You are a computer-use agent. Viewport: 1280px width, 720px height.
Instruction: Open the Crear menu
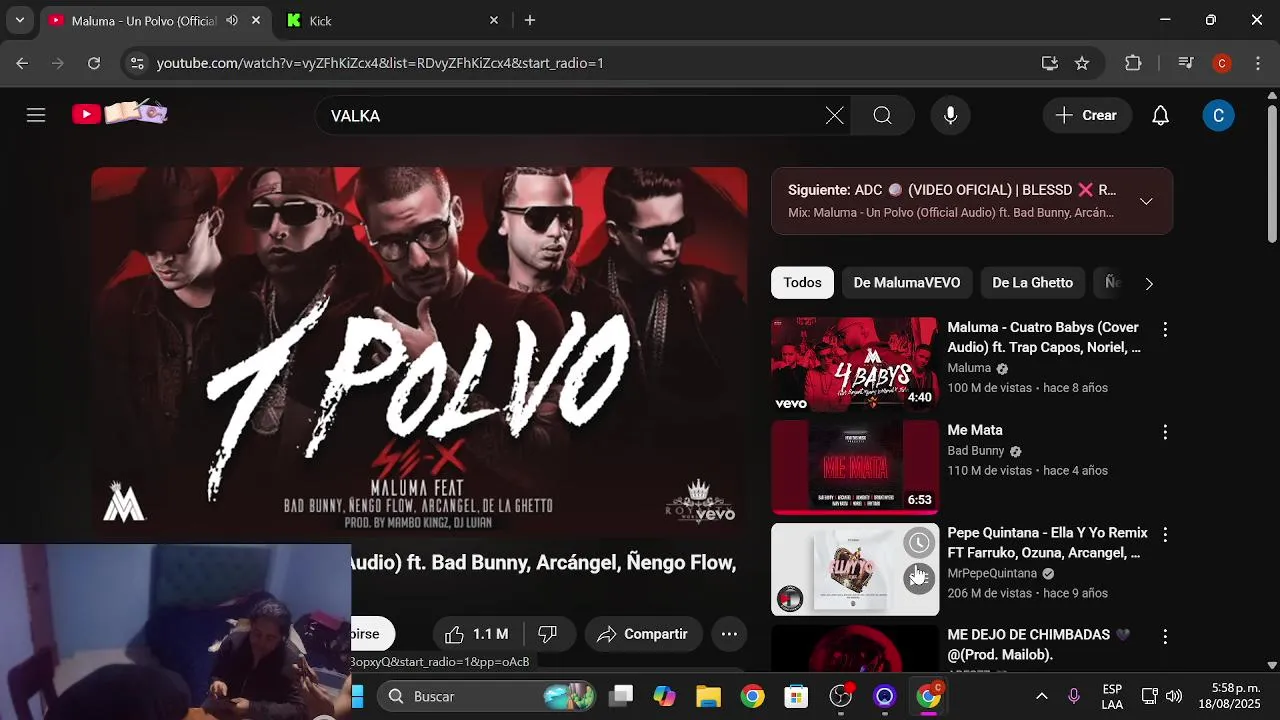point(1087,116)
